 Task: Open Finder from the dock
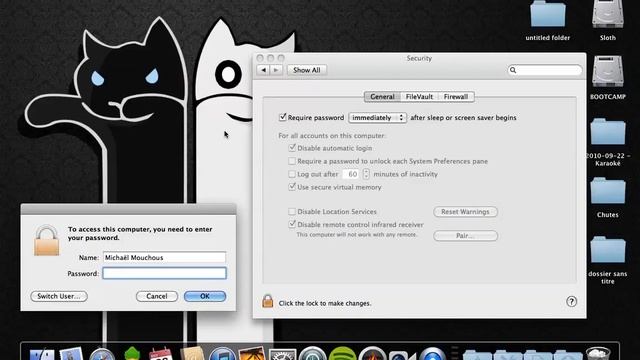42,353
